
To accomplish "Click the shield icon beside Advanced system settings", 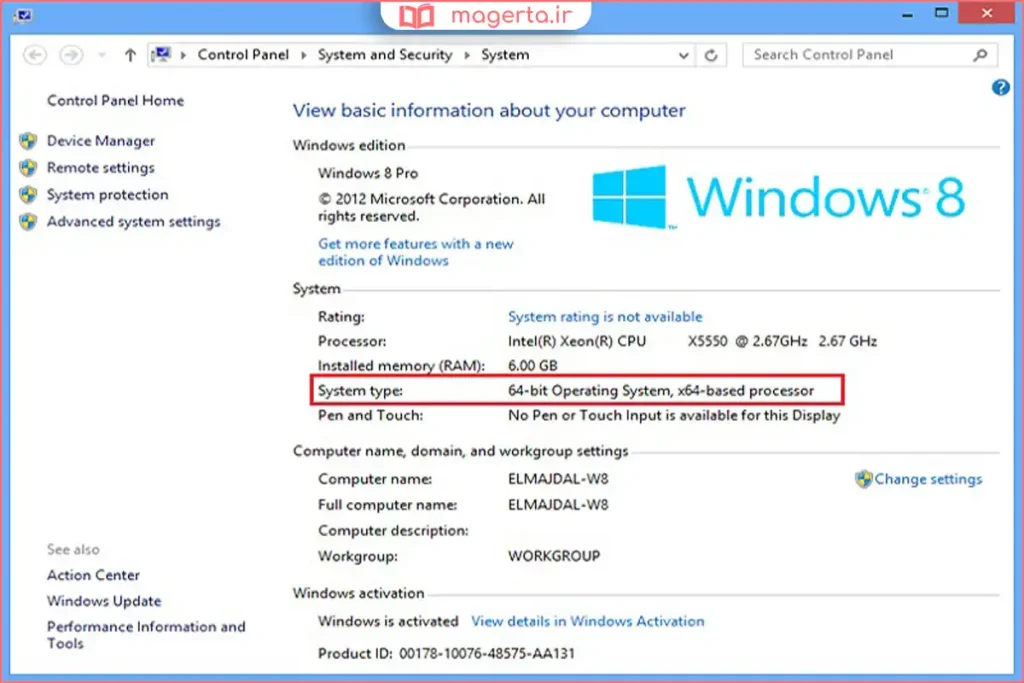I will (28, 222).
